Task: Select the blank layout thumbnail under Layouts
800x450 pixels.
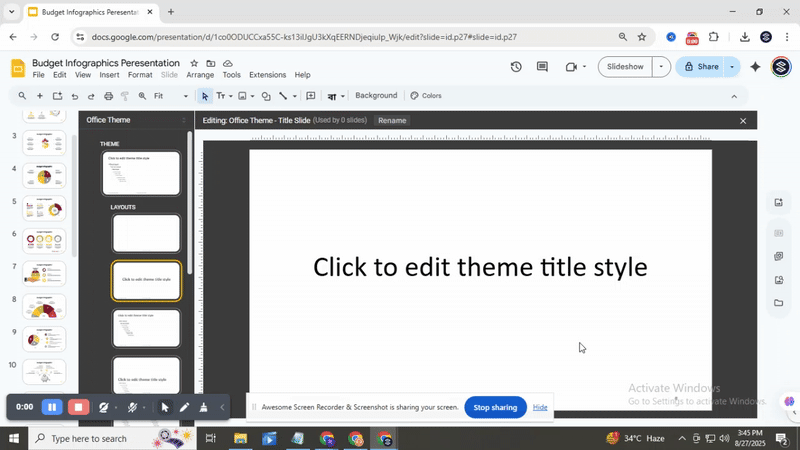Action: (147, 233)
